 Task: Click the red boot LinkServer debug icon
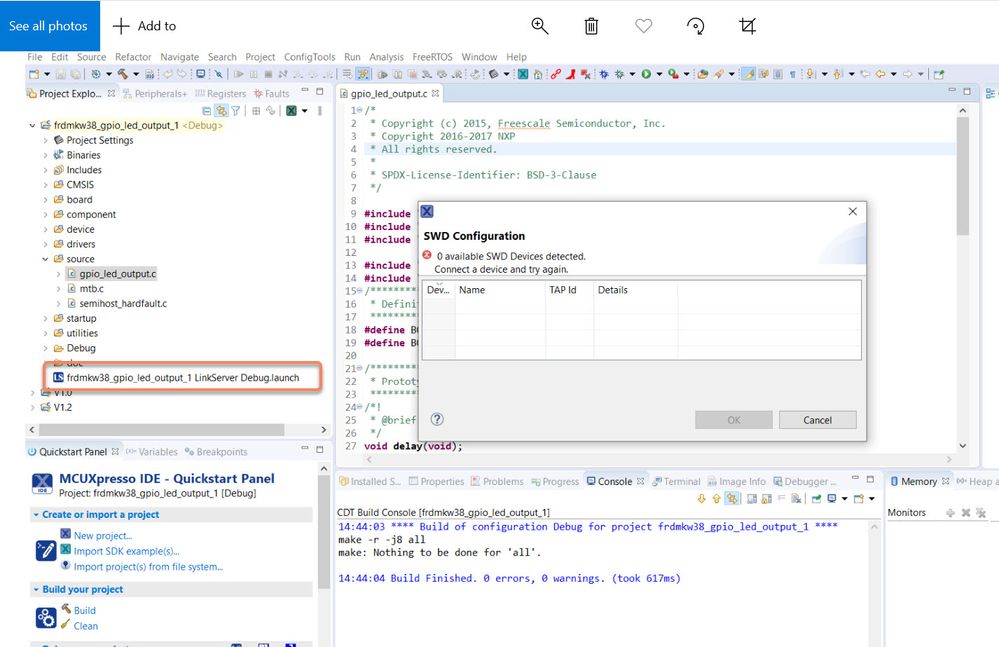[570, 74]
